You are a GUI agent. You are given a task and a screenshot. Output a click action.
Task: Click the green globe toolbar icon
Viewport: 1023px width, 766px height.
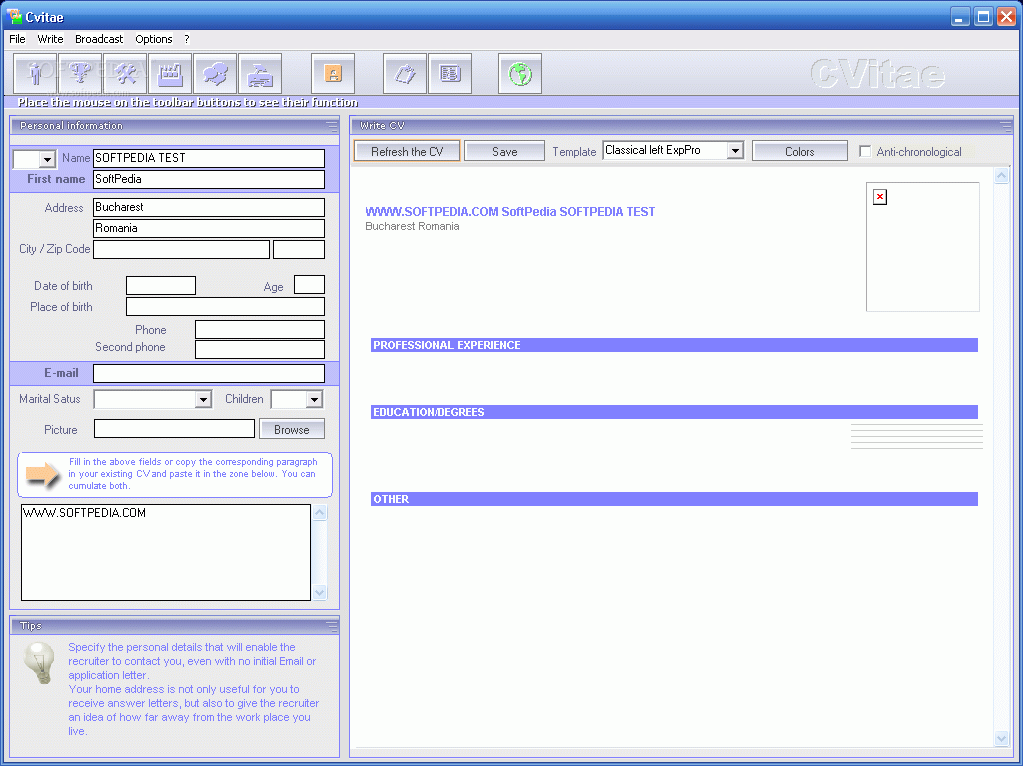point(520,74)
